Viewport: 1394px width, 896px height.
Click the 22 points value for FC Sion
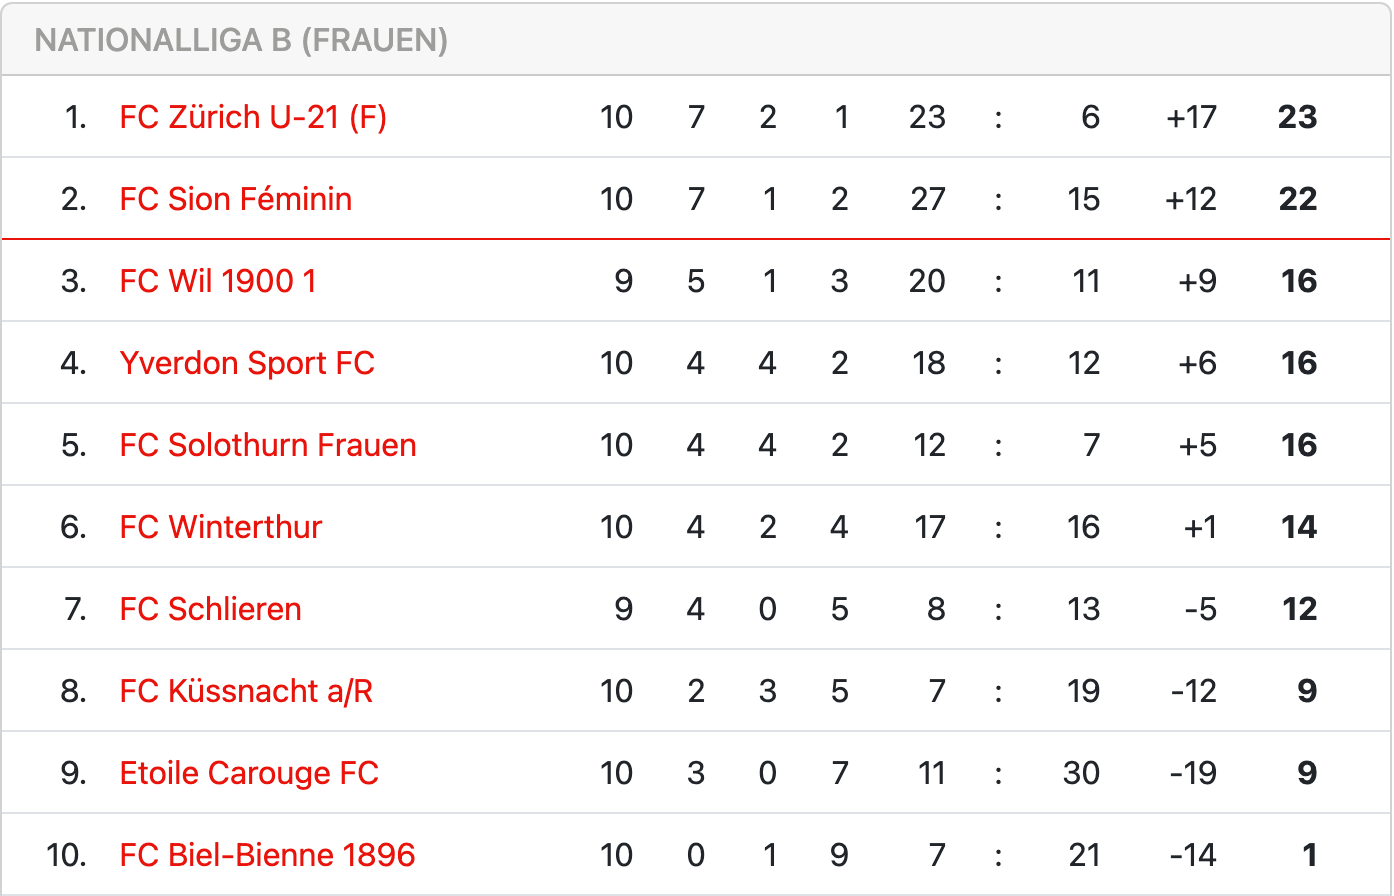(1298, 199)
